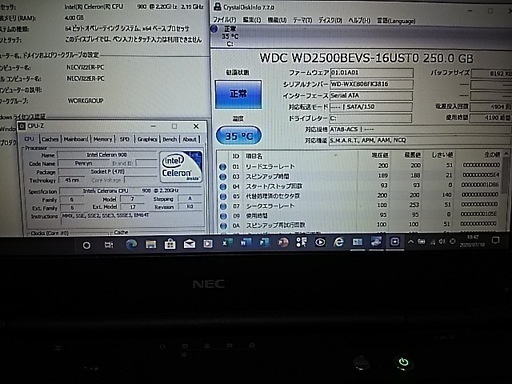Select the リードエラーレート attribute row
Screen dimensions: 512x384
359,166
